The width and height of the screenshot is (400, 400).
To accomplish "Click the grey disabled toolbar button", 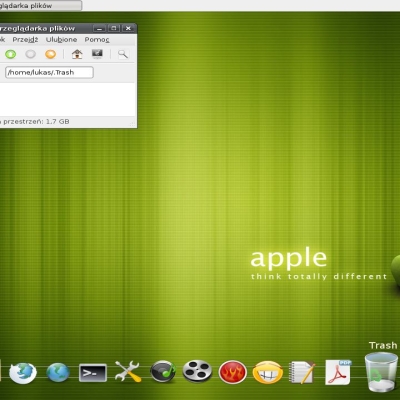I will click(30, 54).
